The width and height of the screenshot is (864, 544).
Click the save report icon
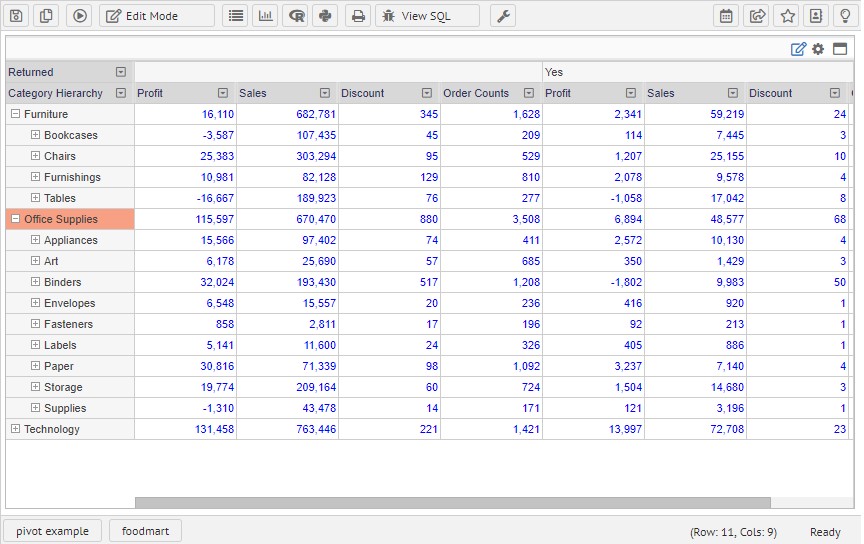click(x=16, y=16)
